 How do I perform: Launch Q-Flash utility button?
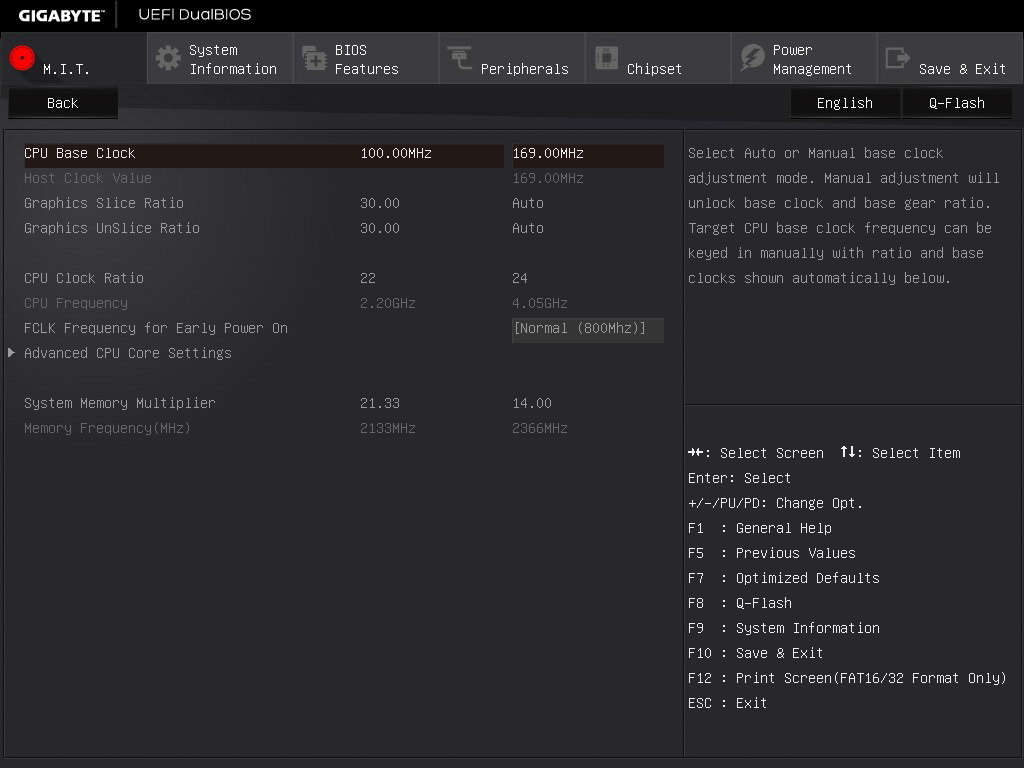957,103
